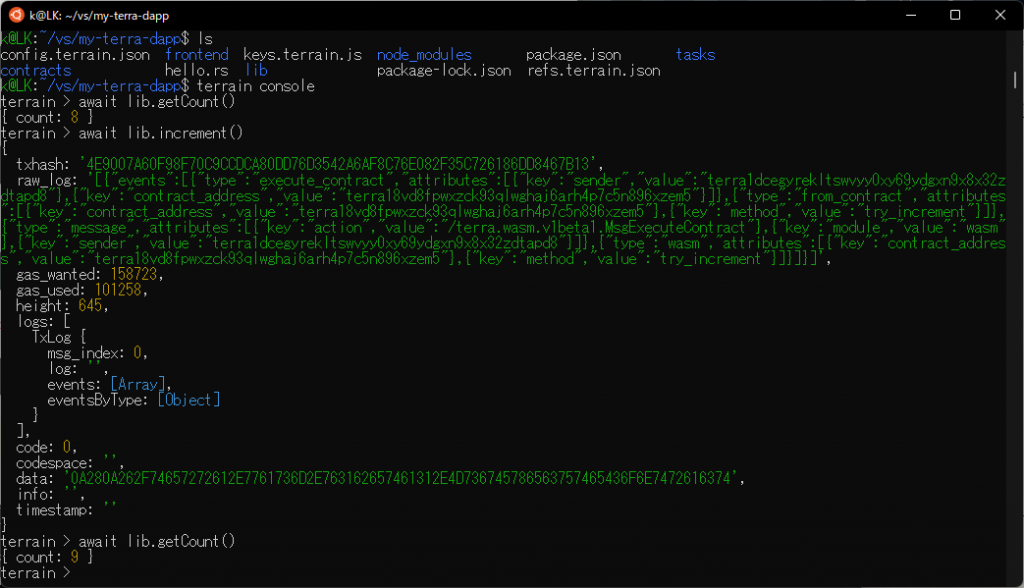Close the Ubuntu terminal window

(1002, 15)
